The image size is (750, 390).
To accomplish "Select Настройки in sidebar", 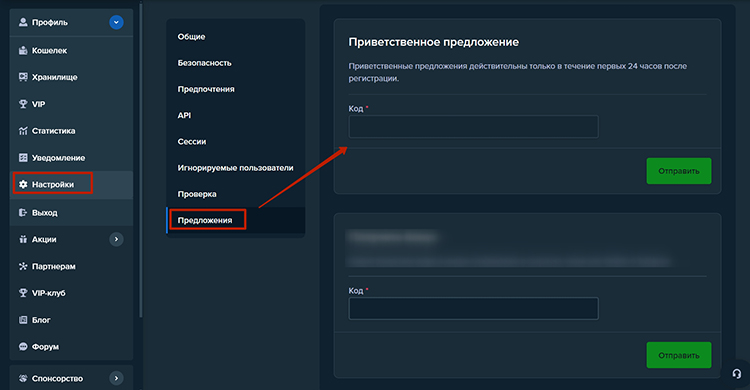I will coord(71,184).
